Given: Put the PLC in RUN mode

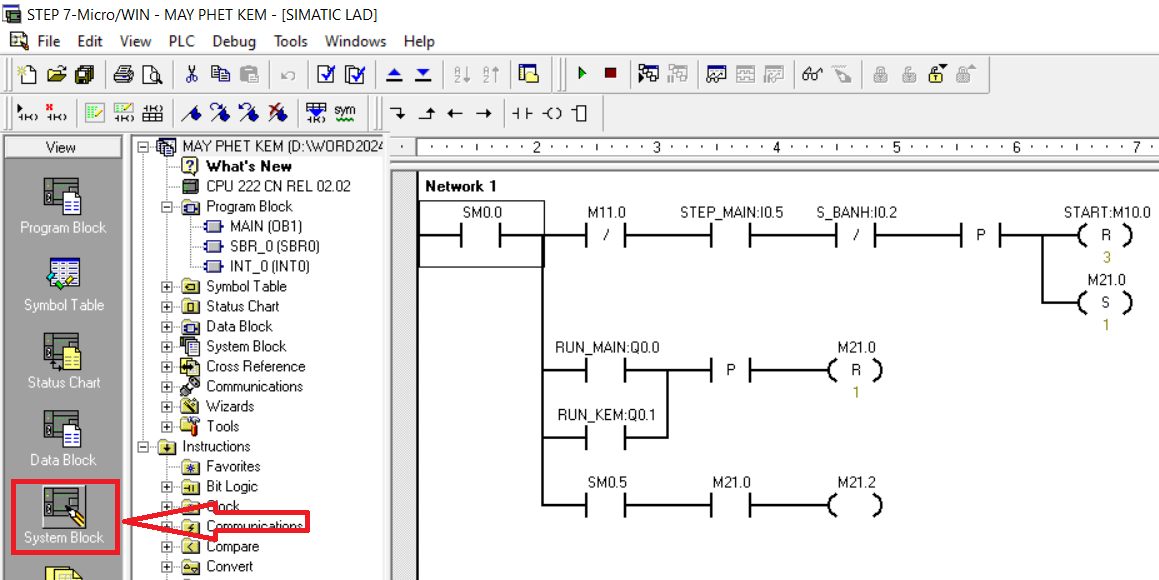Looking at the screenshot, I should pos(582,74).
